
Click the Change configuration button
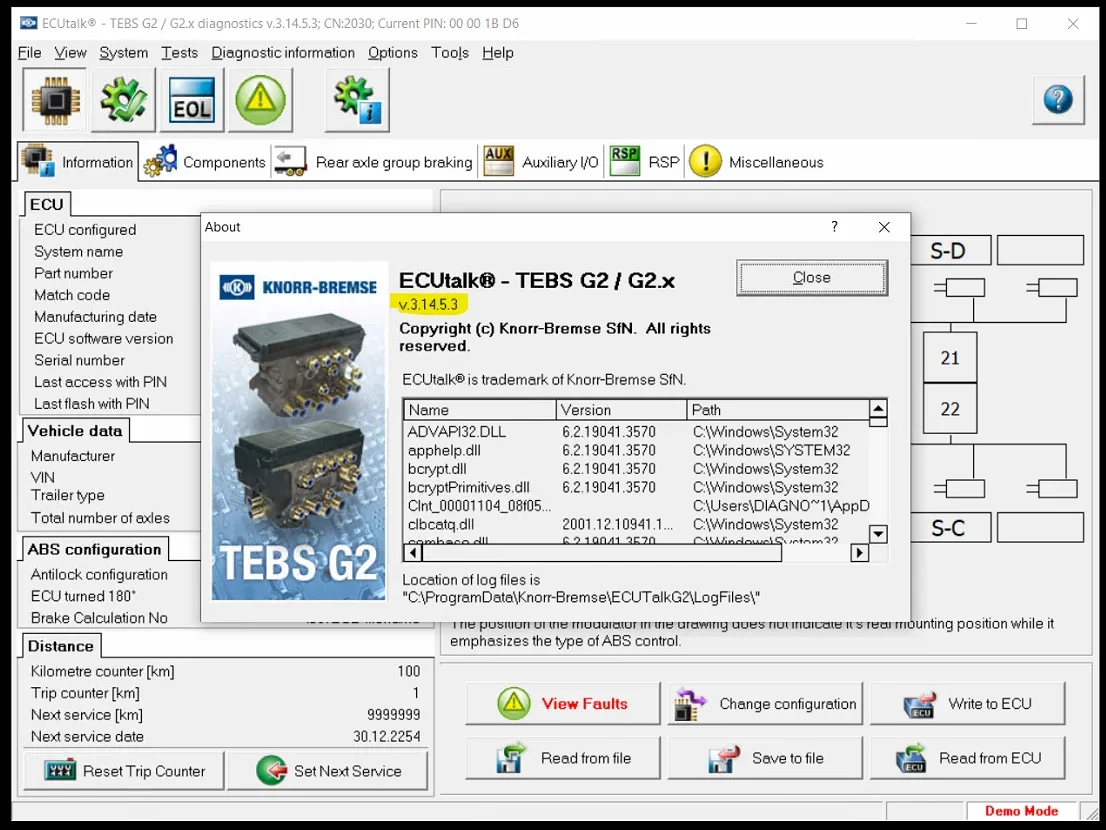765,704
